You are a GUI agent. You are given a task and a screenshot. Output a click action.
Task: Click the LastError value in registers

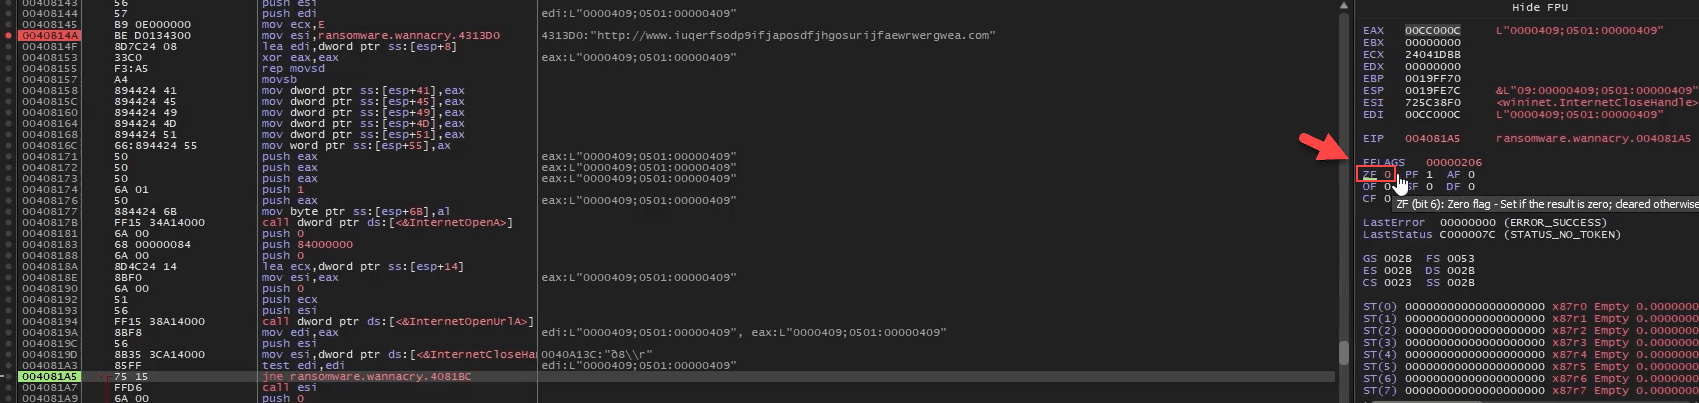(x=1467, y=223)
